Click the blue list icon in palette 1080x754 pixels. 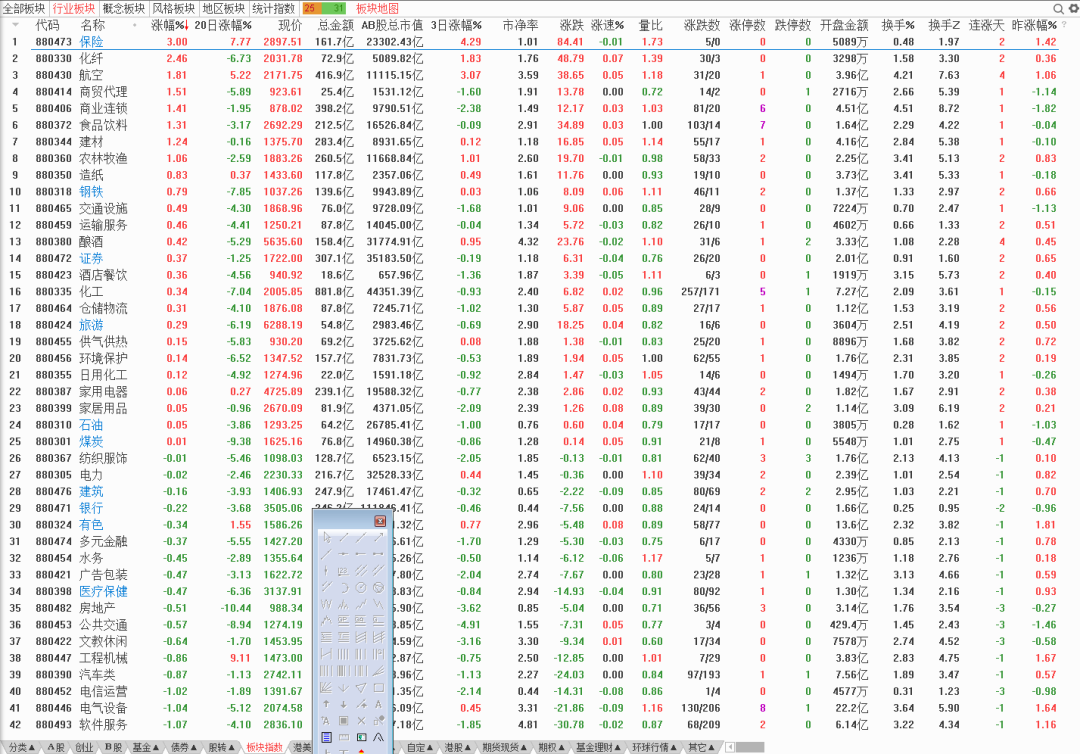[326, 737]
